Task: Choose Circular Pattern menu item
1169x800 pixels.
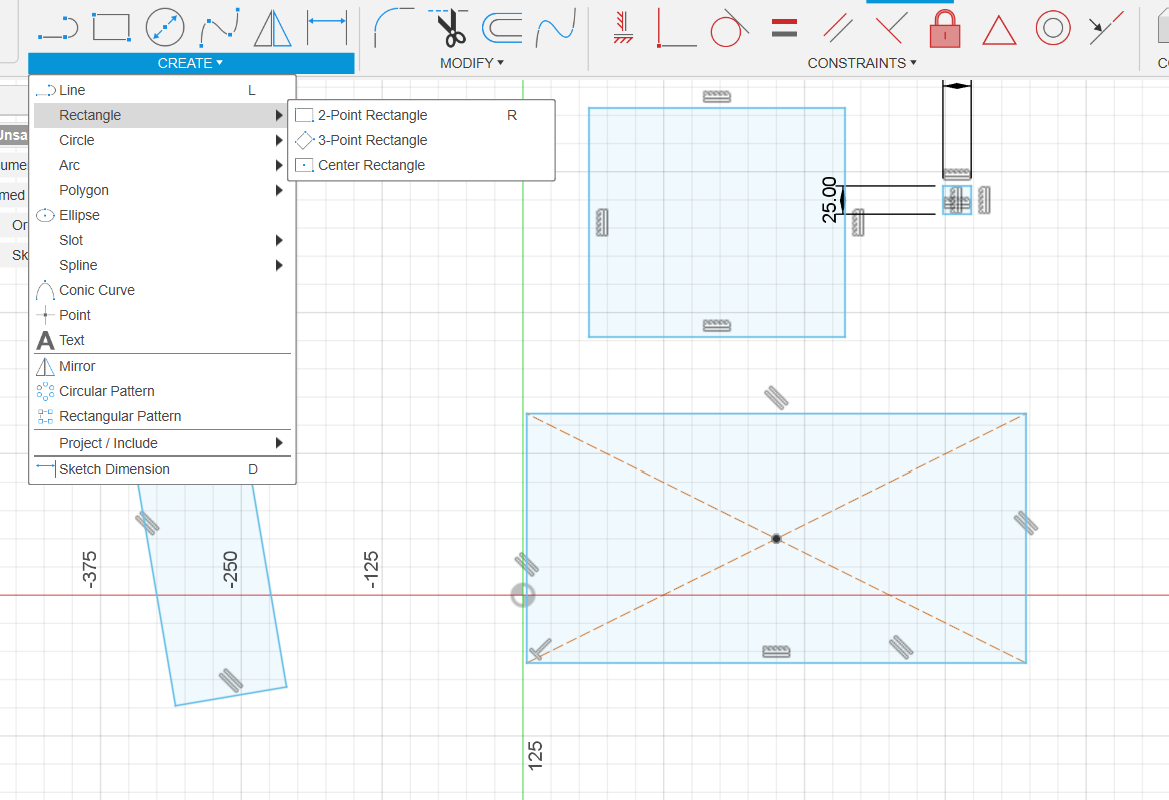Action: tap(162, 391)
